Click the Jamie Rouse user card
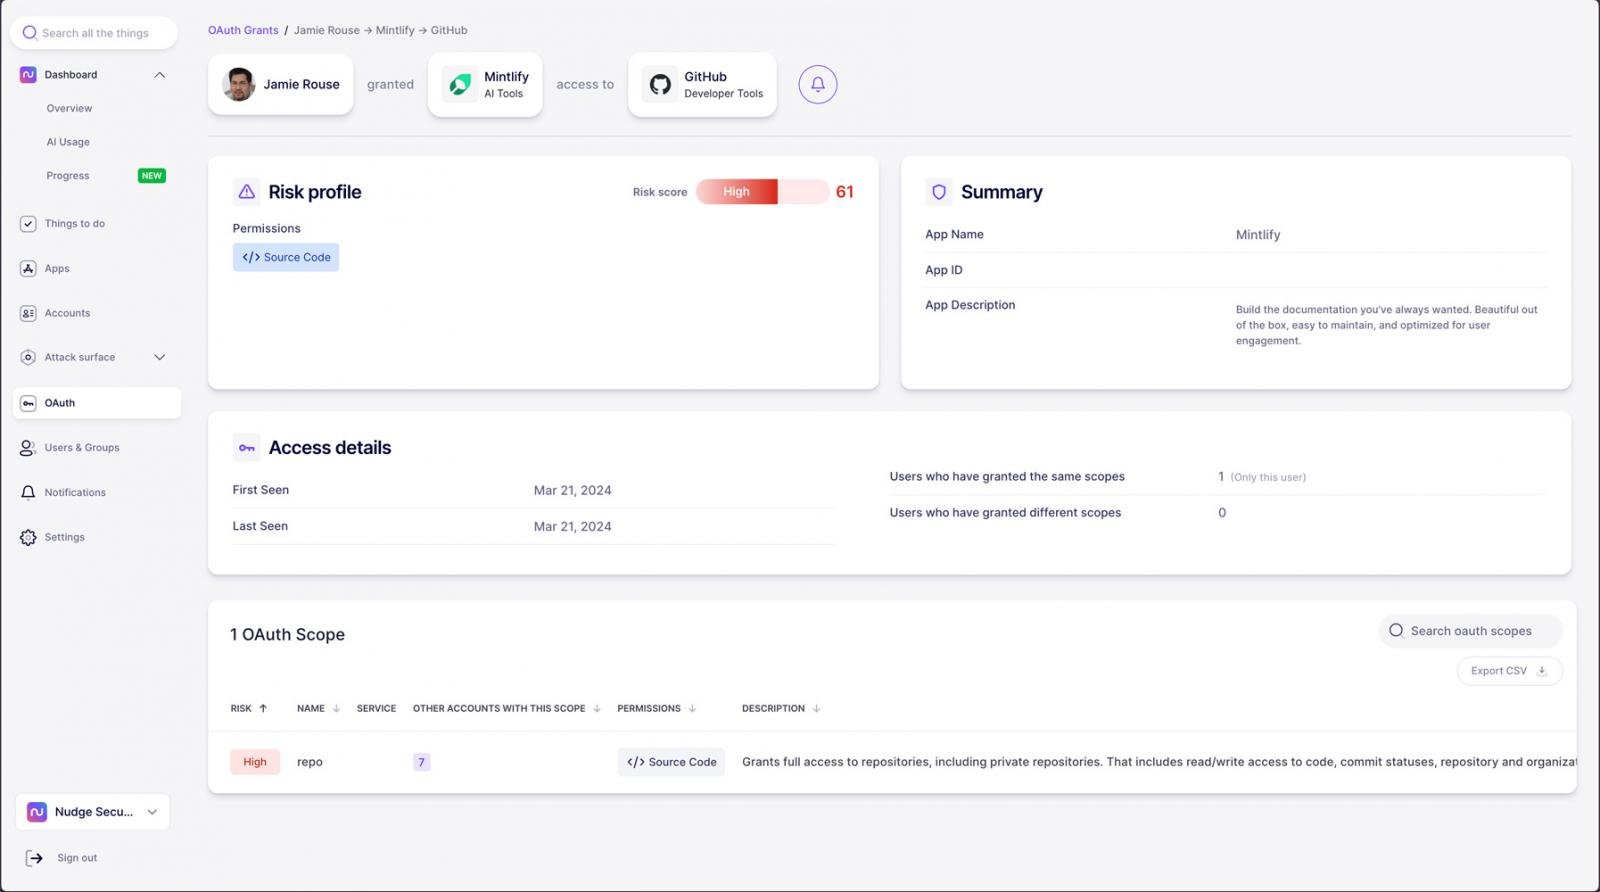Screen dimensions: 1600x892 [x=281, y=85]
